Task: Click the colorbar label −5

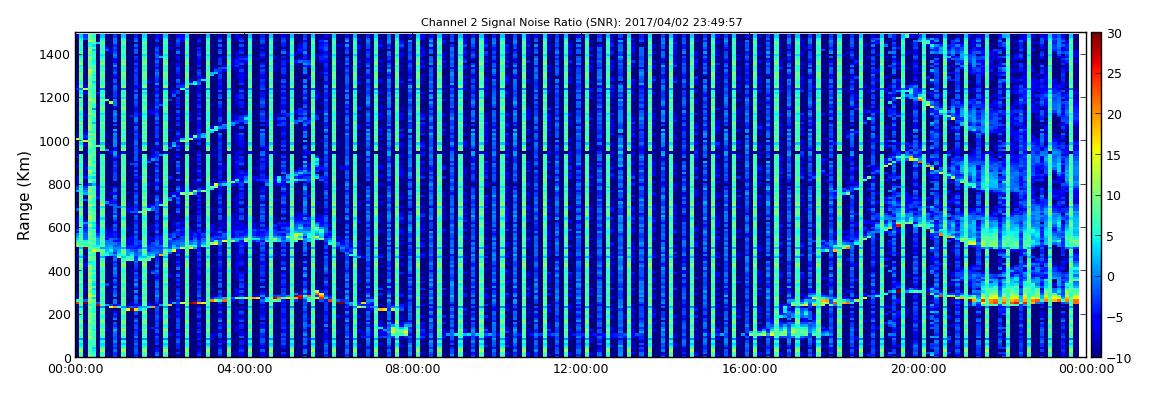Action: coord(1113,317)
